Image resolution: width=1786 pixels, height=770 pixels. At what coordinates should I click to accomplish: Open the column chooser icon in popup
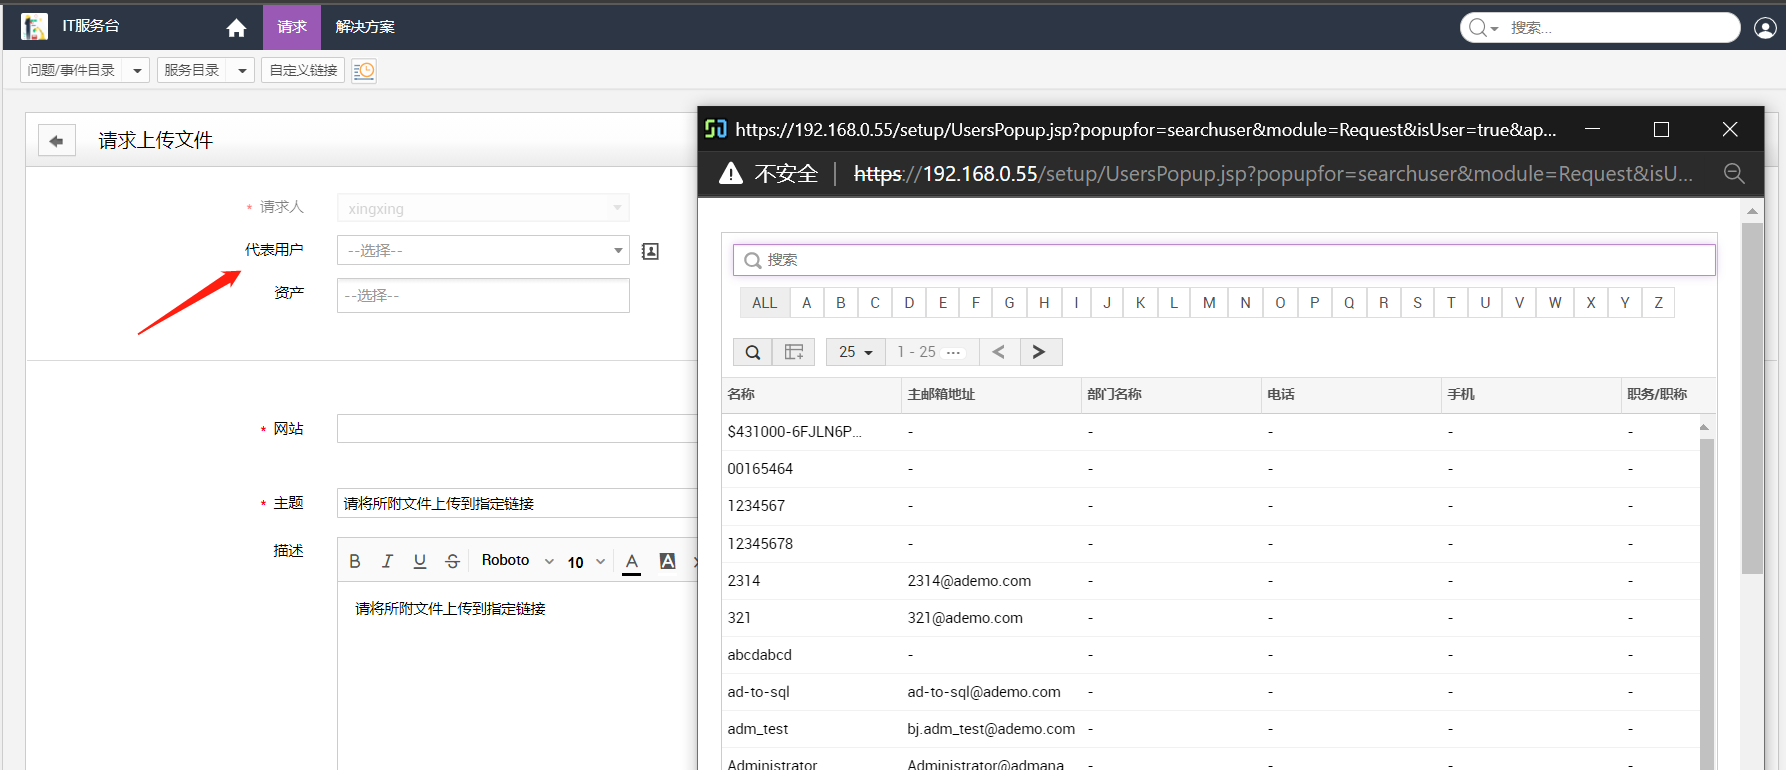tap(794, 352)
